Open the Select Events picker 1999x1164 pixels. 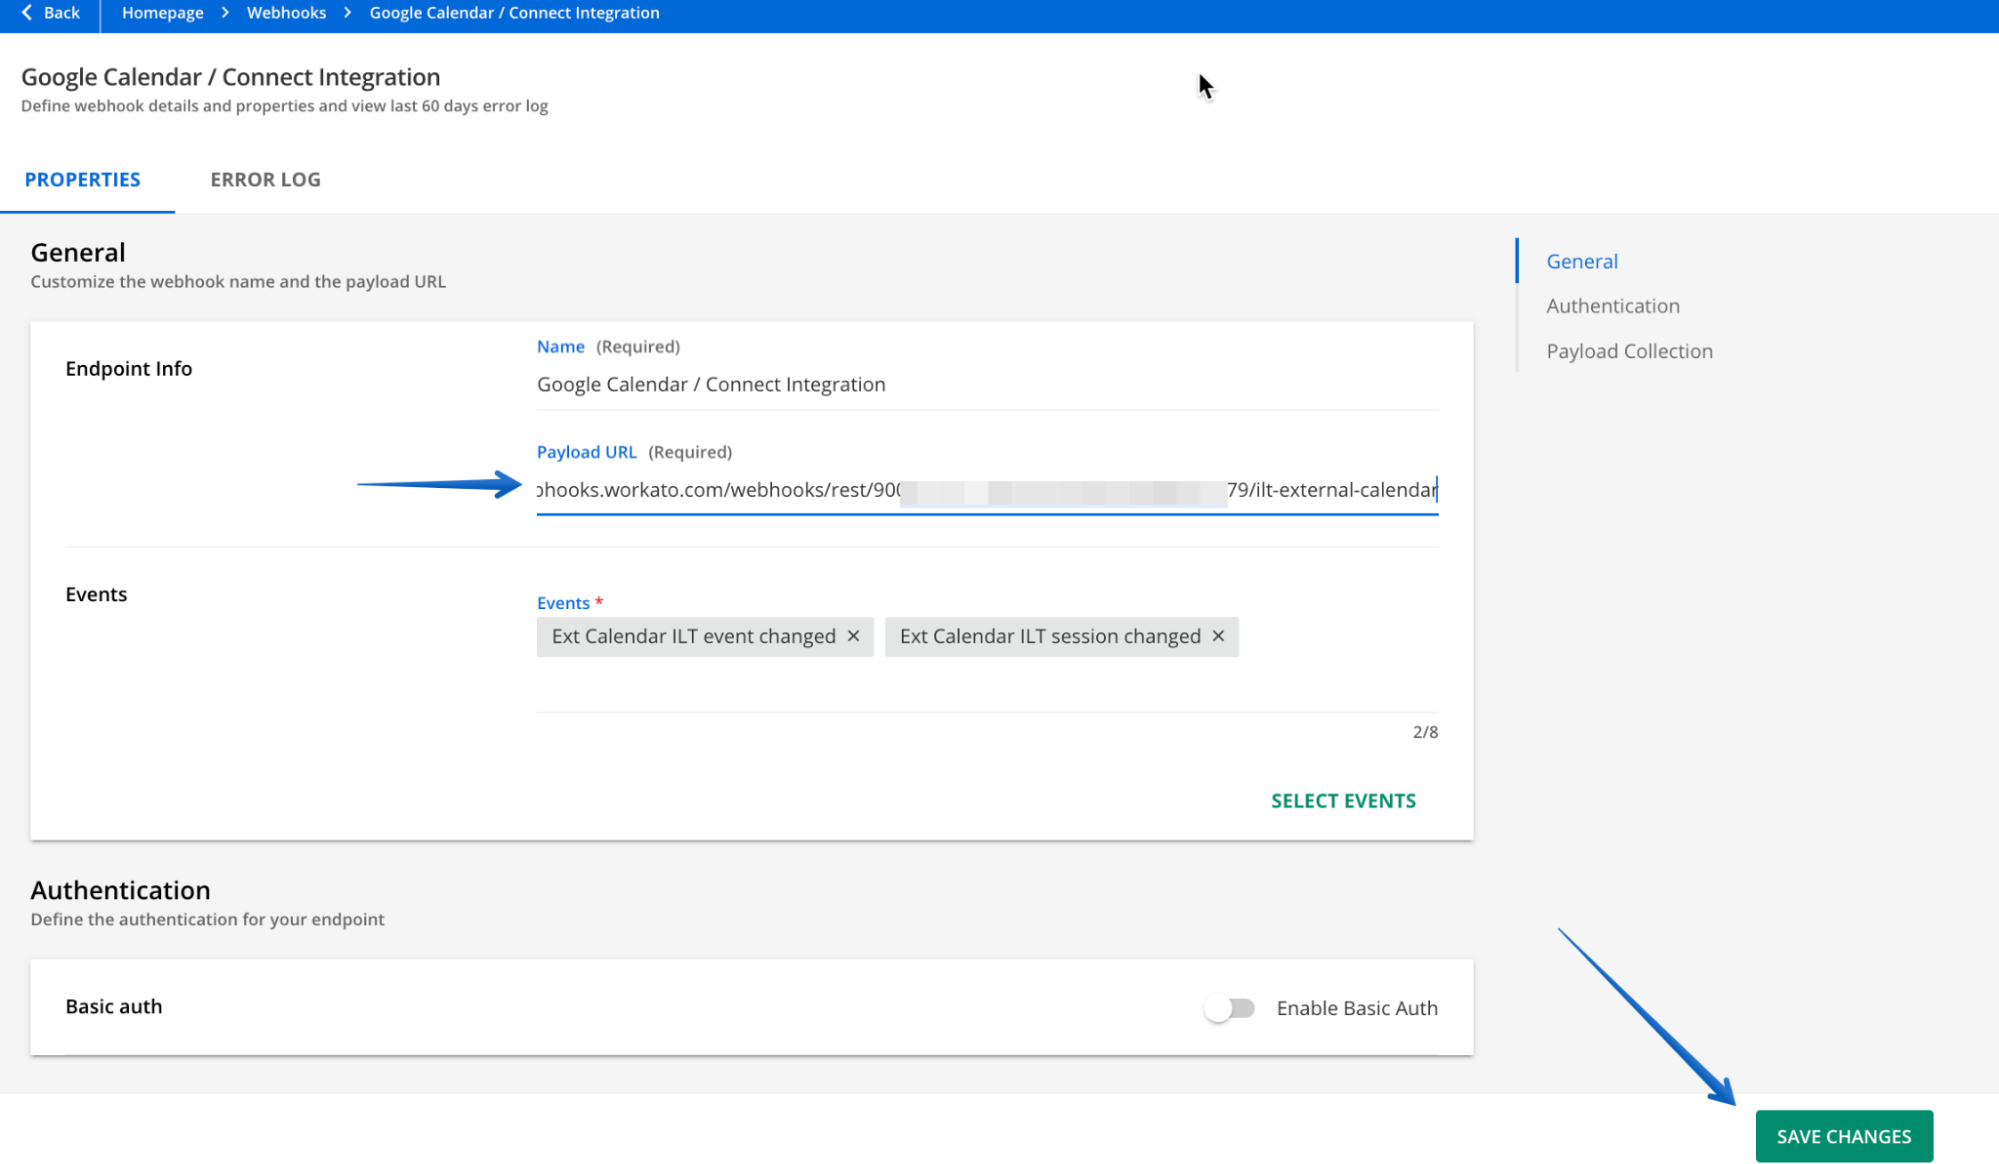coord(1343,800)
